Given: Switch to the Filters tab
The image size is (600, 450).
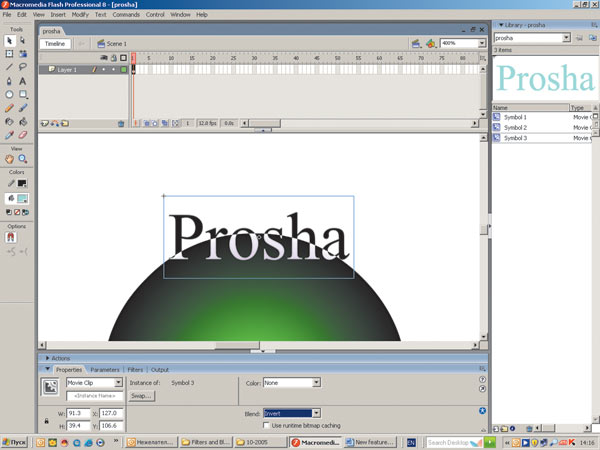Looking at the screenshot, I should 135,369.
